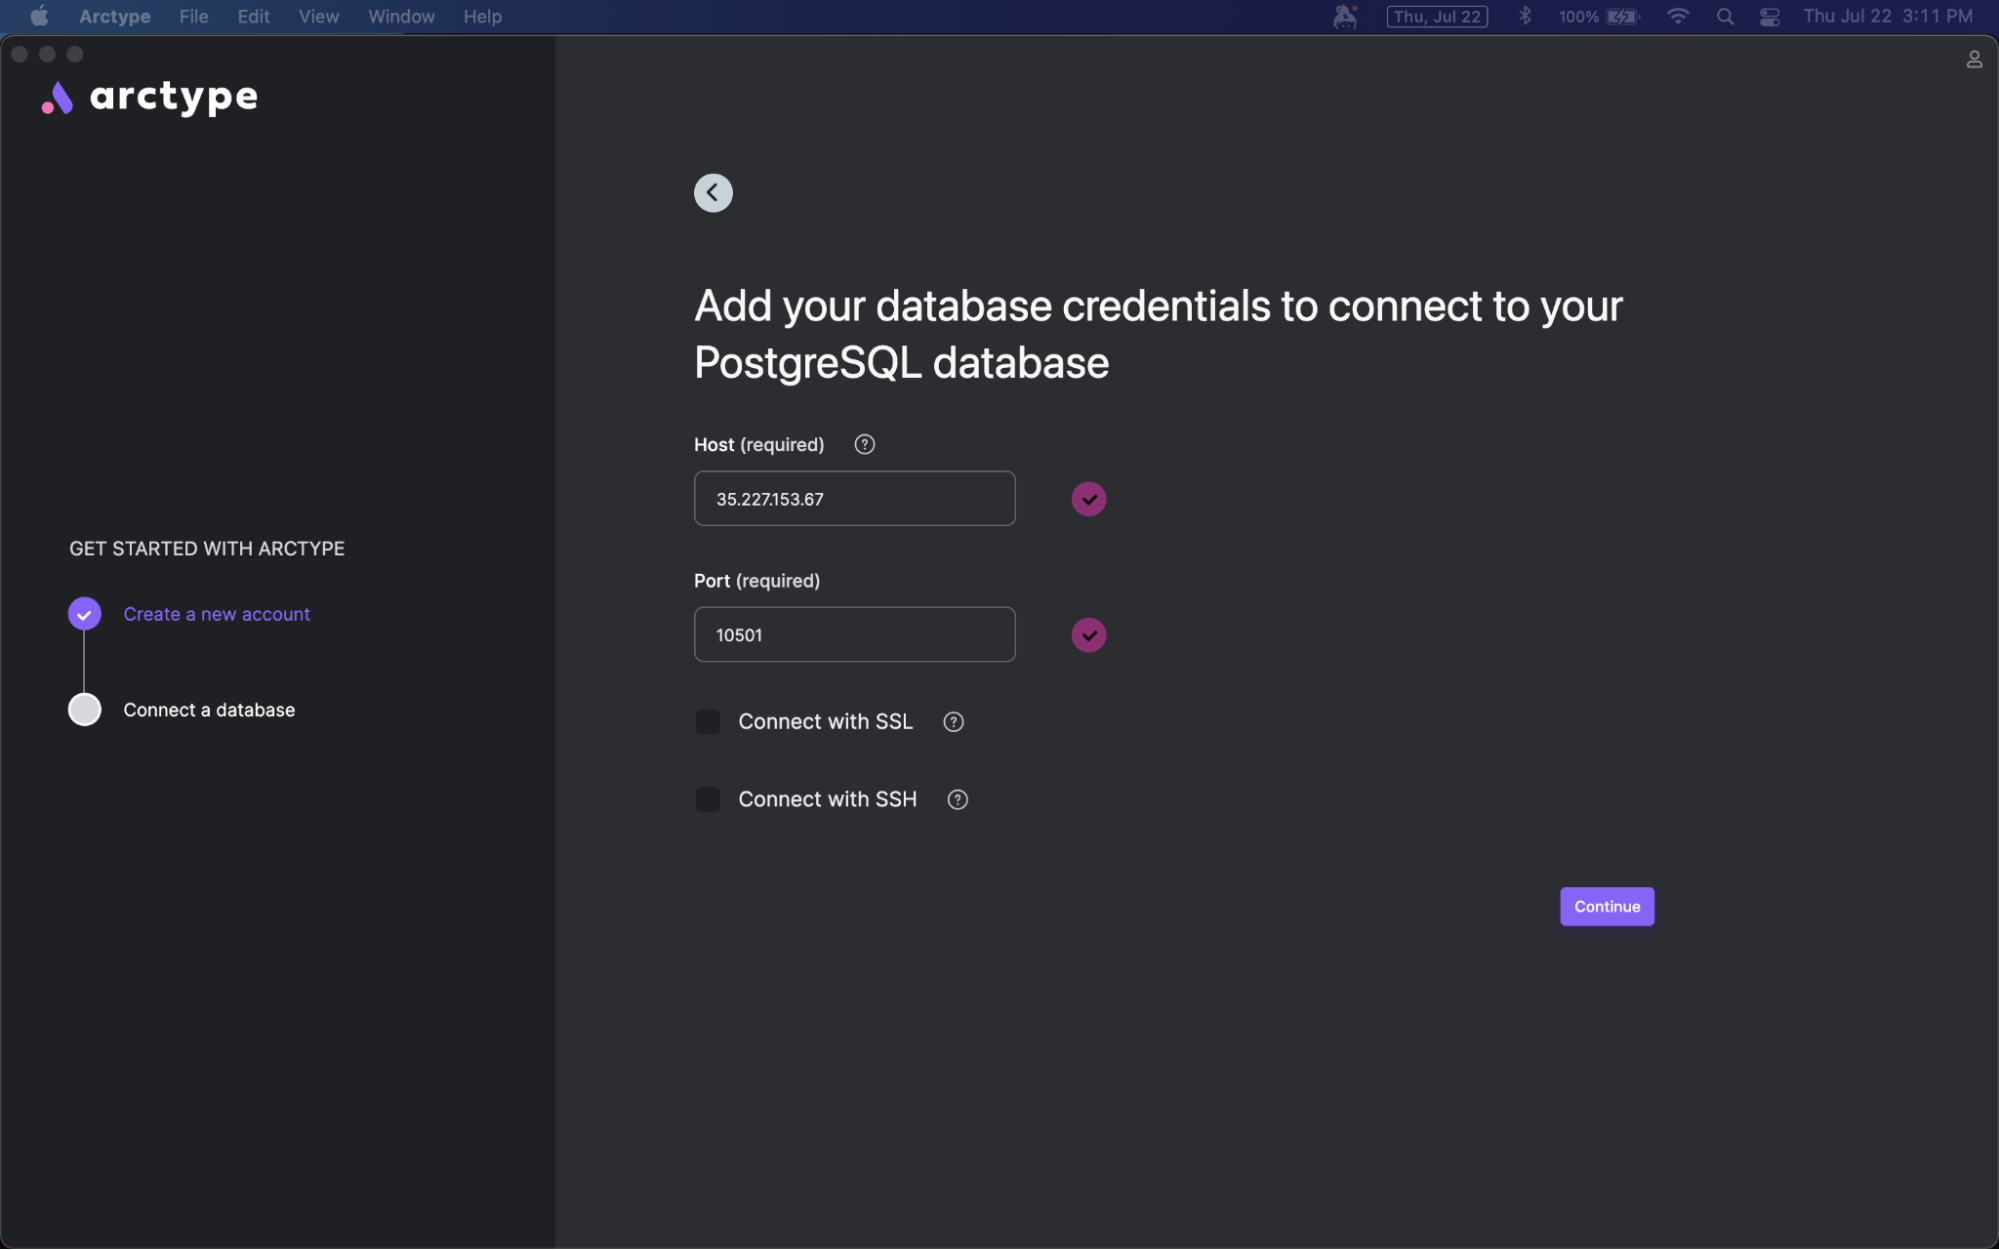Image resolution: width=1999 pixels, height=1250 pixels.
Task: Click the Arctype logo
Action: click(150, 97)
